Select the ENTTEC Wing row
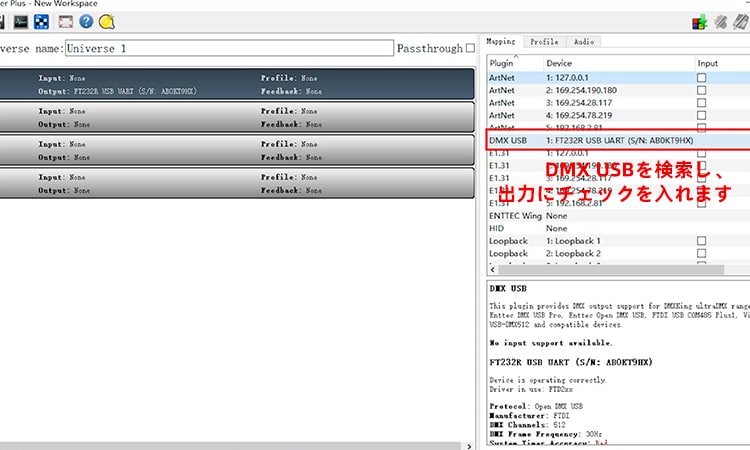The image size is (750, 450). [x=619, y=216]
